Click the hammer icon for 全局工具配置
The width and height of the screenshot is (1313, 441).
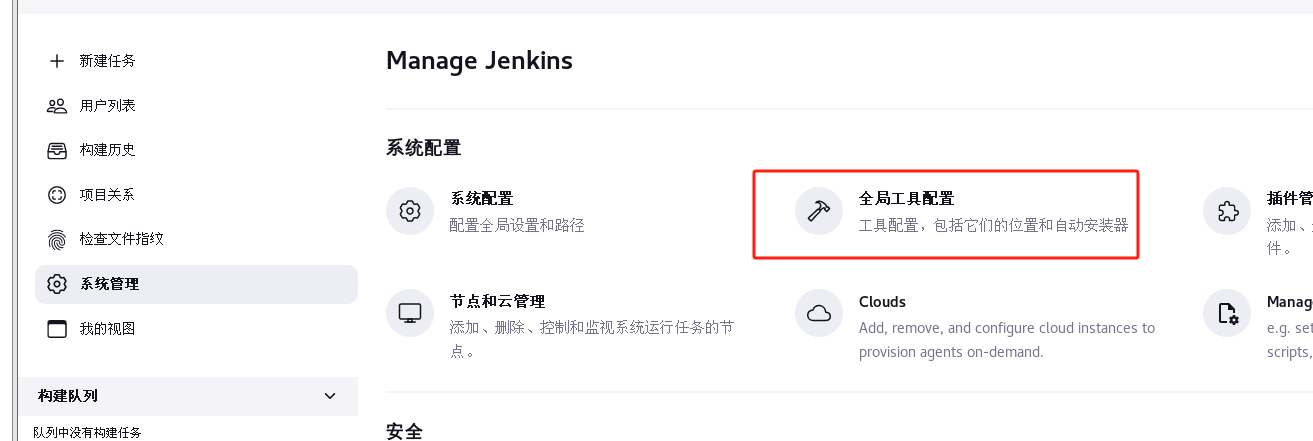tap(819, 211)
